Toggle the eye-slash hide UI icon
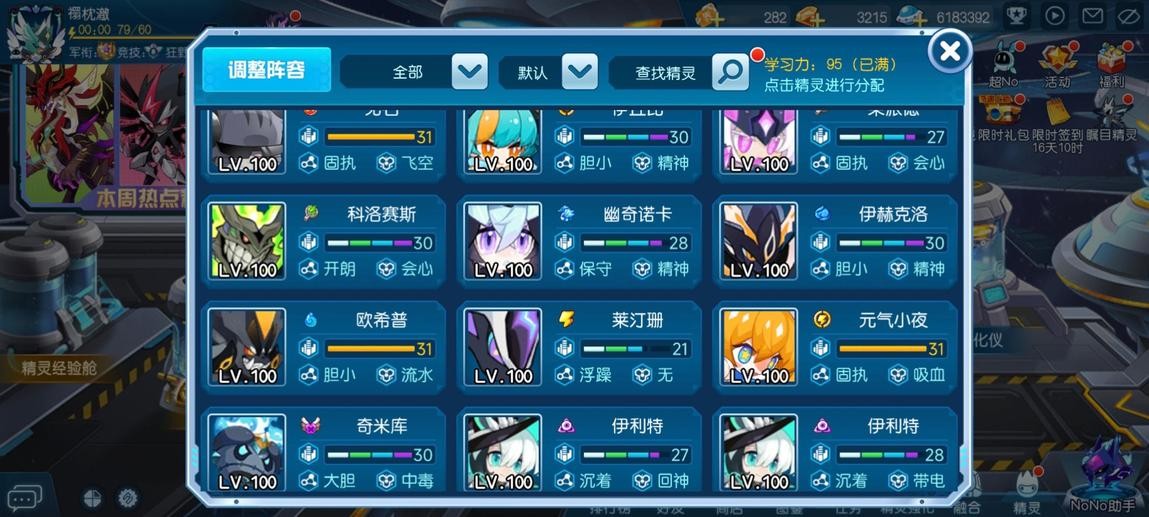 pos(1131,15)
